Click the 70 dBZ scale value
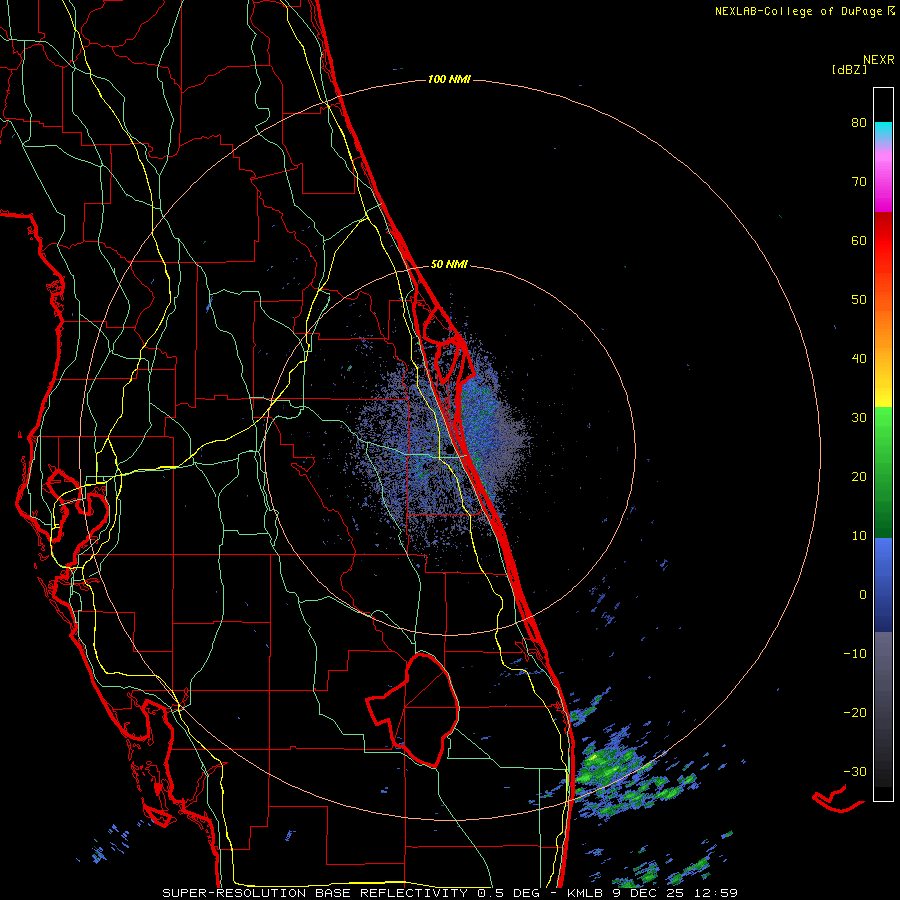 859,182
